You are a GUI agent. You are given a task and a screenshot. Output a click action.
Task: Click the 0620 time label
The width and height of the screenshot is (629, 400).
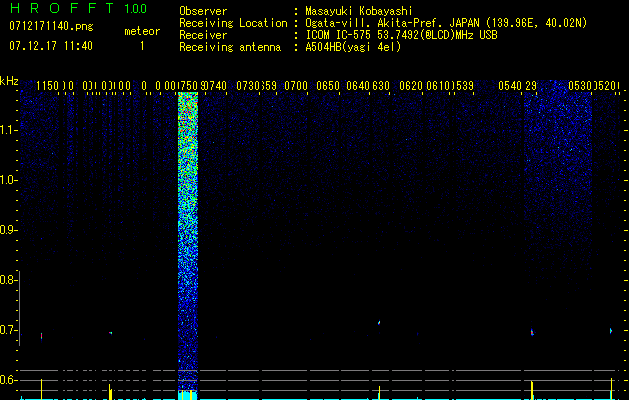point(411,86)
